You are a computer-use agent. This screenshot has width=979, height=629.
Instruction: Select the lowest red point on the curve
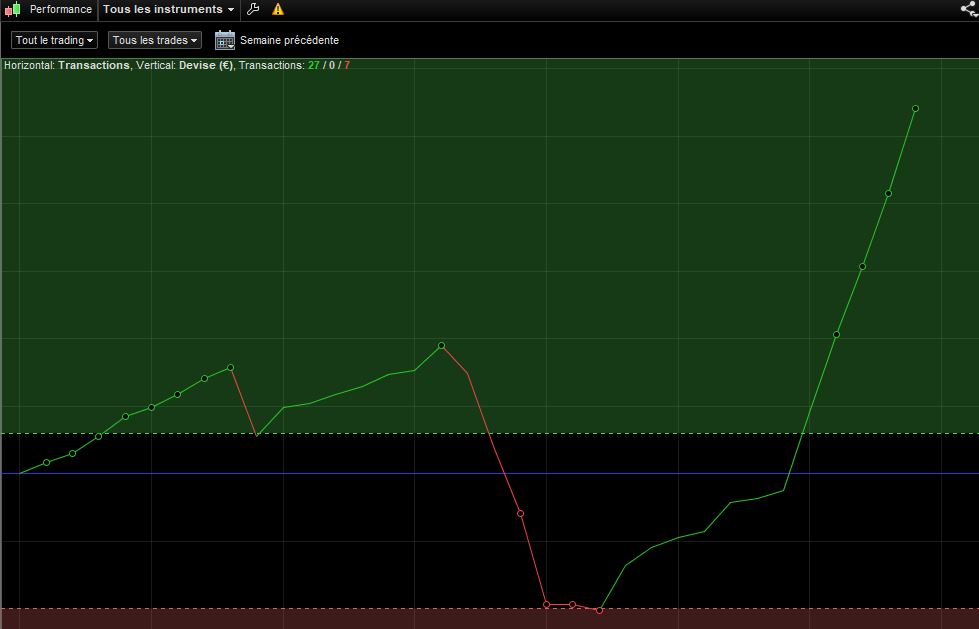599,610
